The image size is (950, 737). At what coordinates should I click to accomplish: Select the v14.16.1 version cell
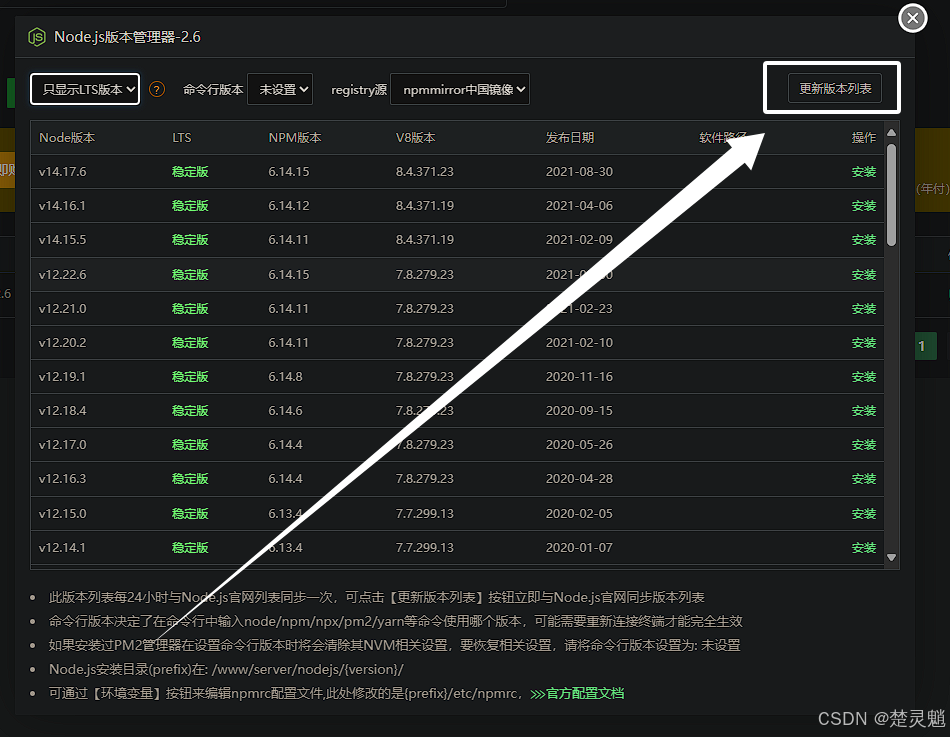pos(62,205)
